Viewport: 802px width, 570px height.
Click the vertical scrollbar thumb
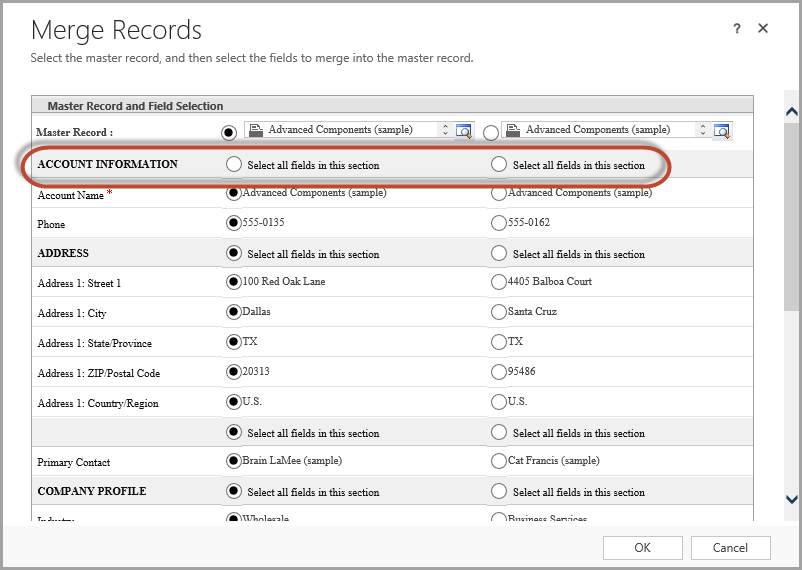click(792, 216)
